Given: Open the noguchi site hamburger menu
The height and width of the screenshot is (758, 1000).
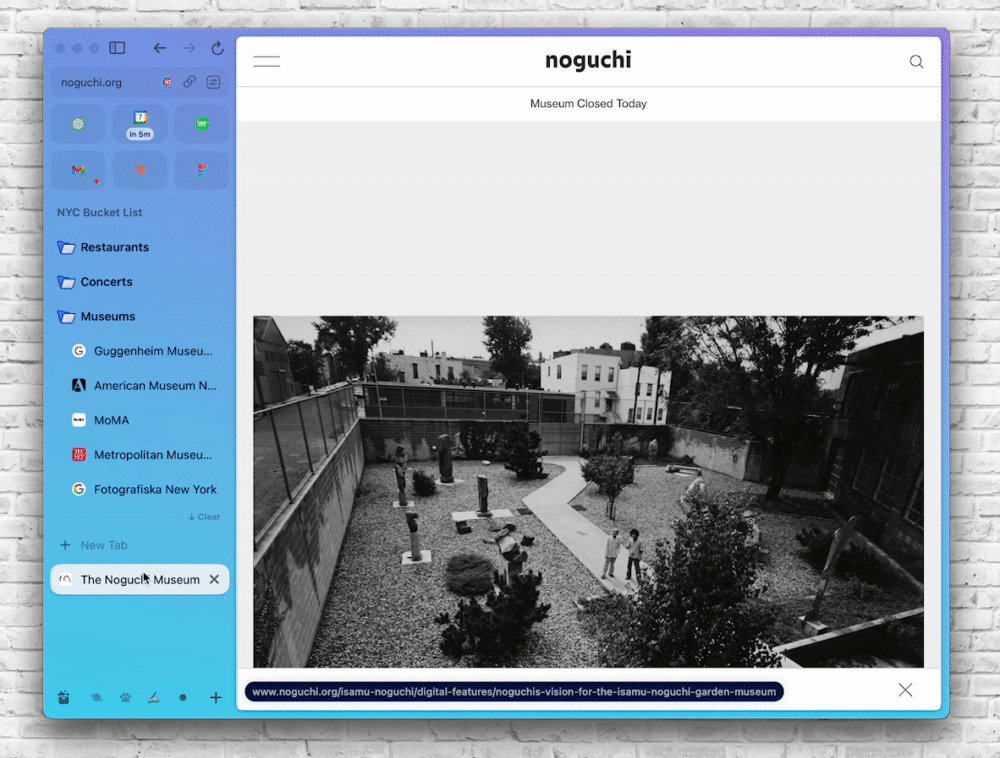Looking at the screenshot, I should point(267,61).
